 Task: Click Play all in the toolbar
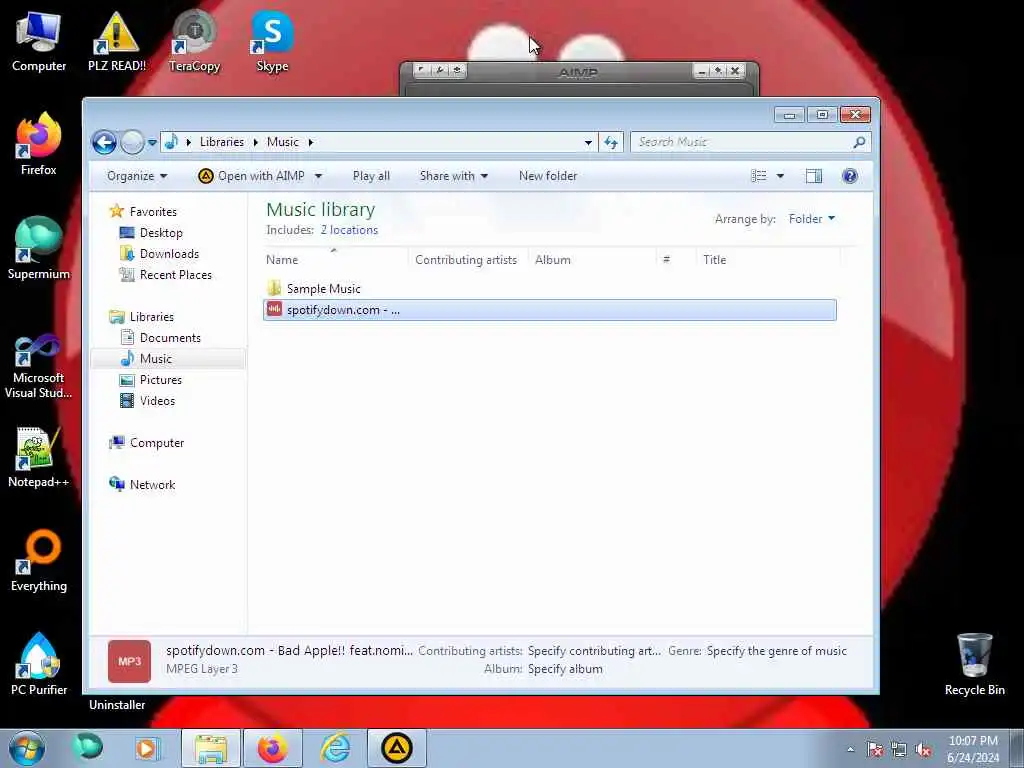click(371, 176)
